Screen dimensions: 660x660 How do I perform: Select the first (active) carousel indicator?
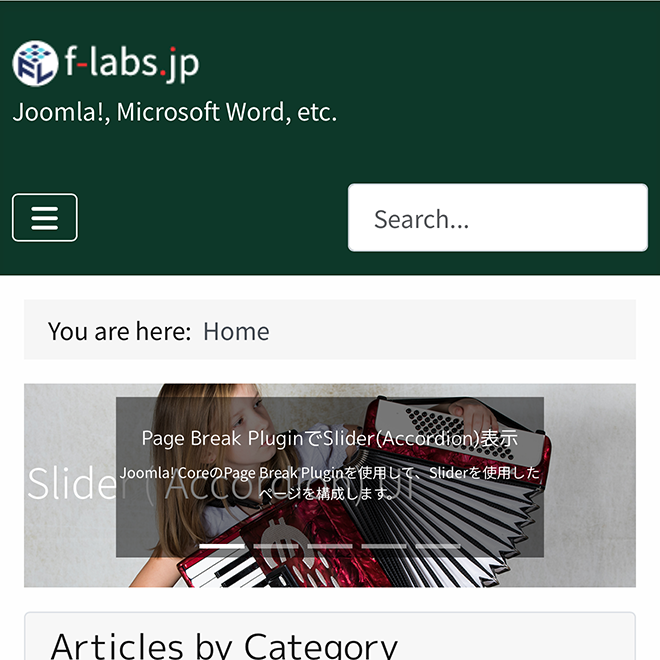pyautogui.click(x=221, y=546)
